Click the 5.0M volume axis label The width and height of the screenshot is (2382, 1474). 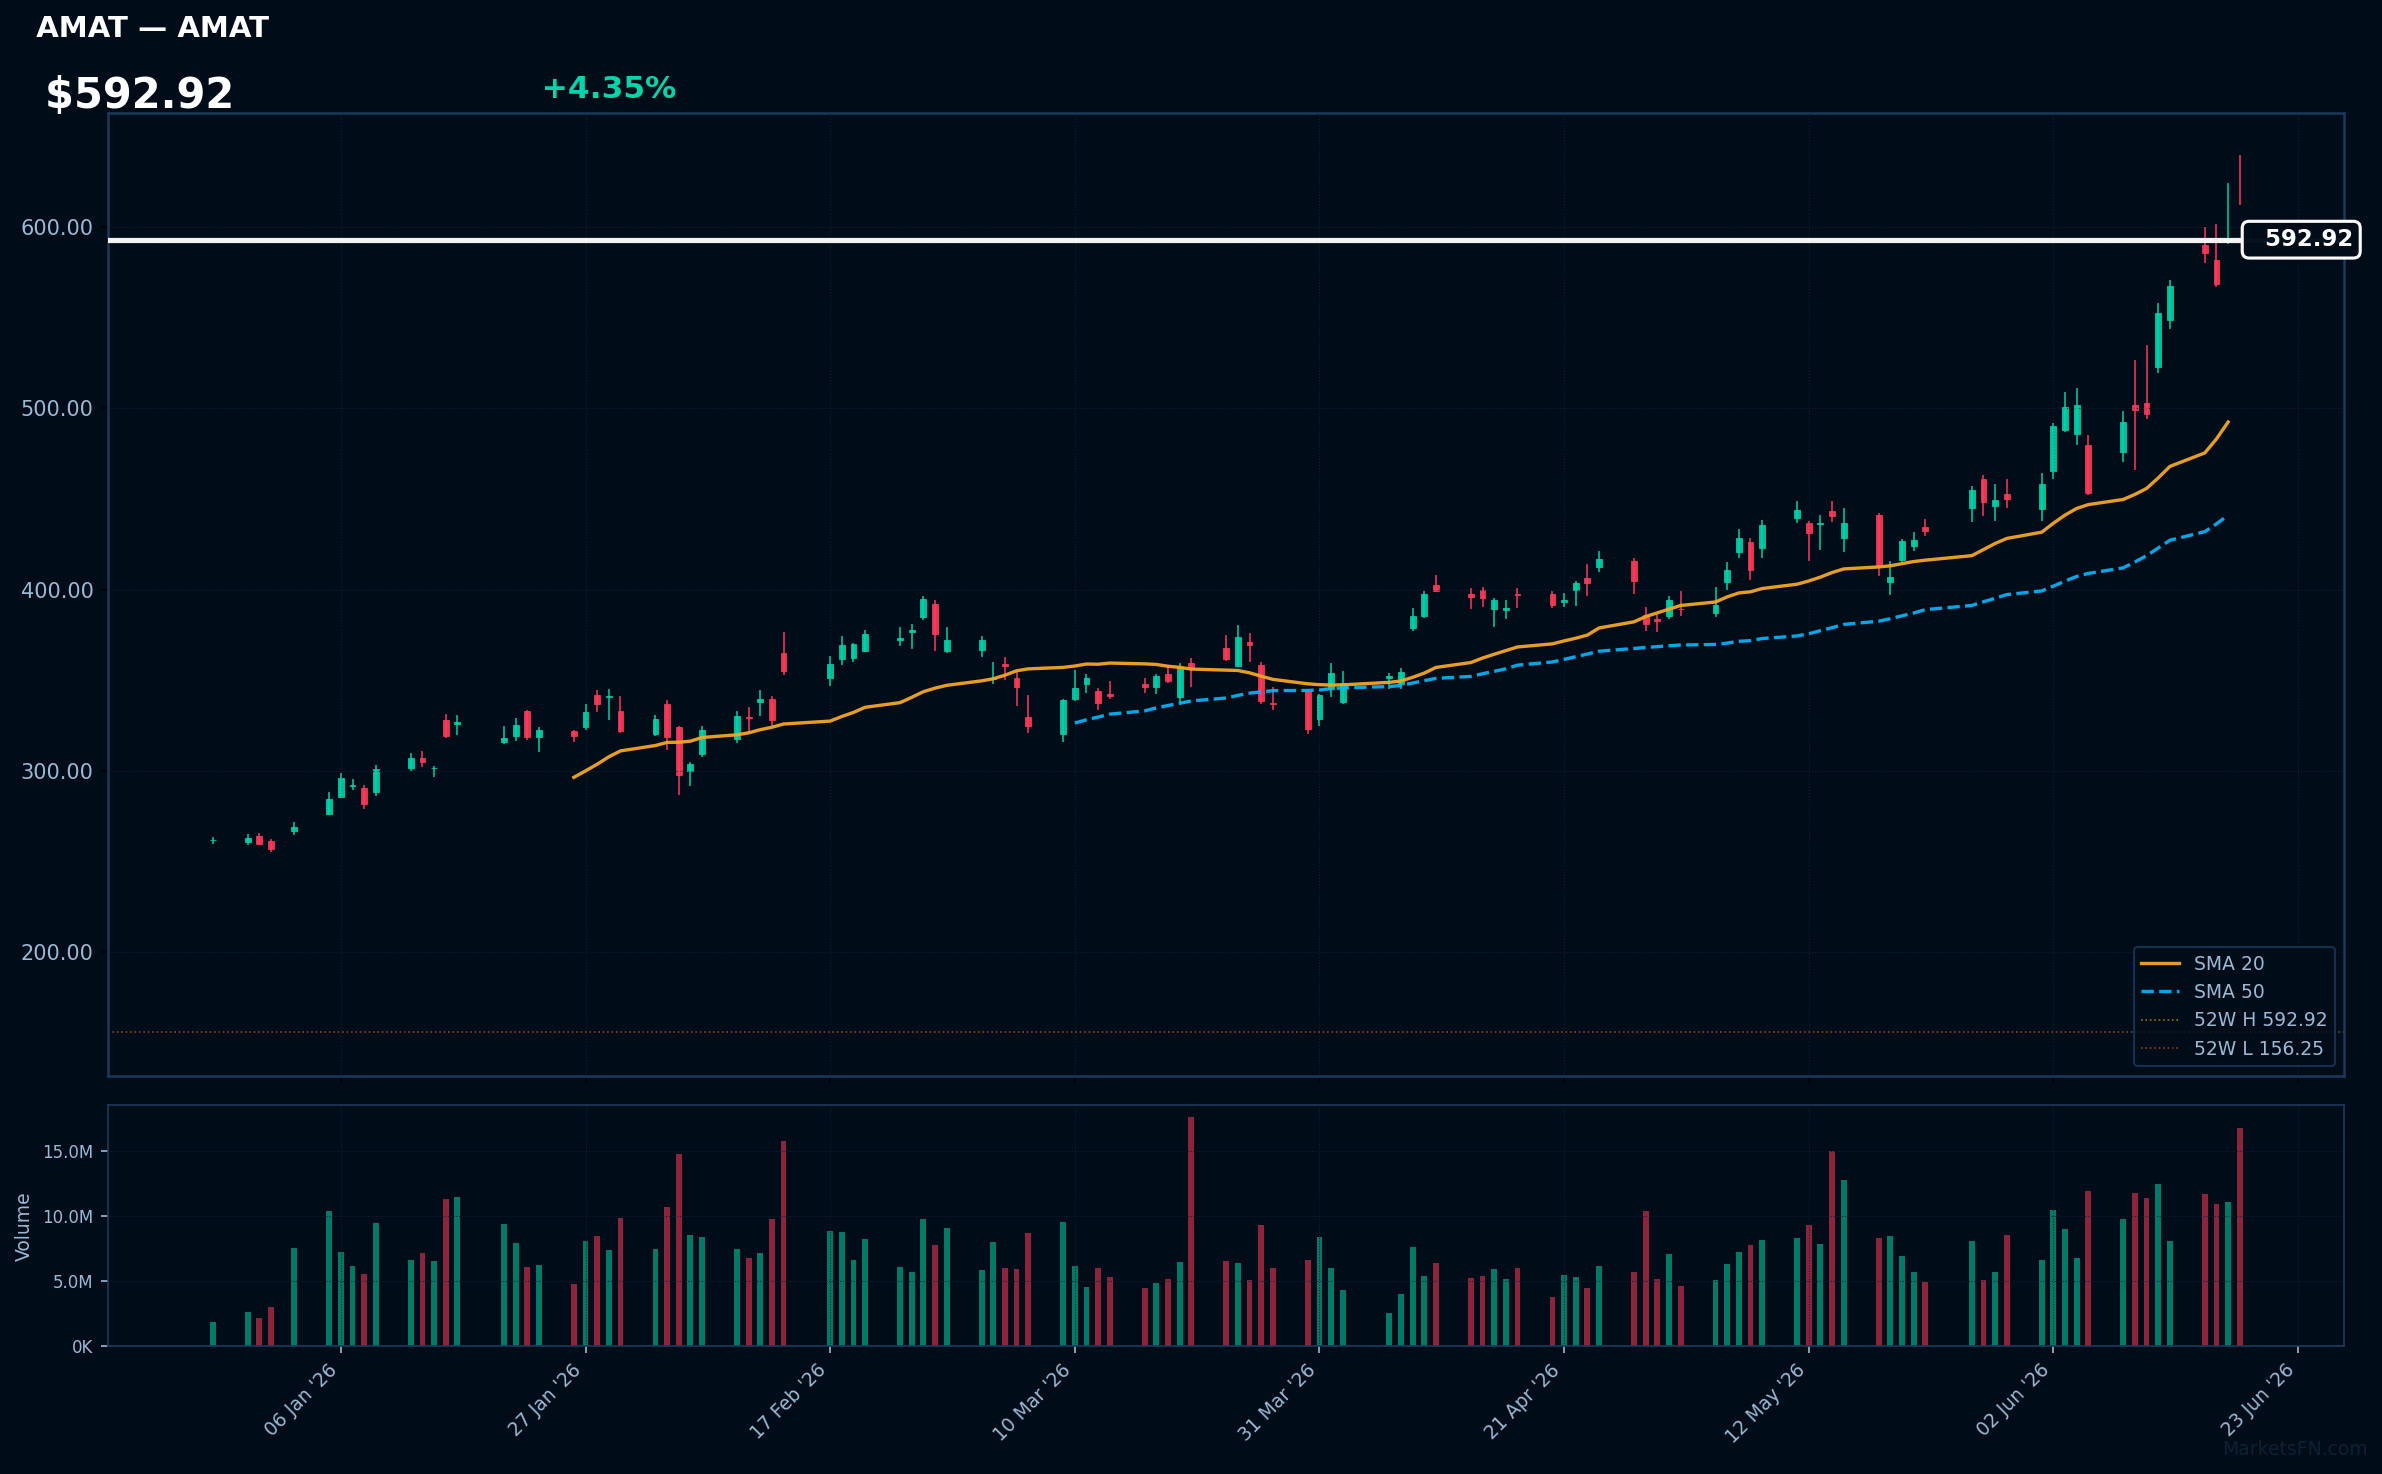[x=73, y=1282]
